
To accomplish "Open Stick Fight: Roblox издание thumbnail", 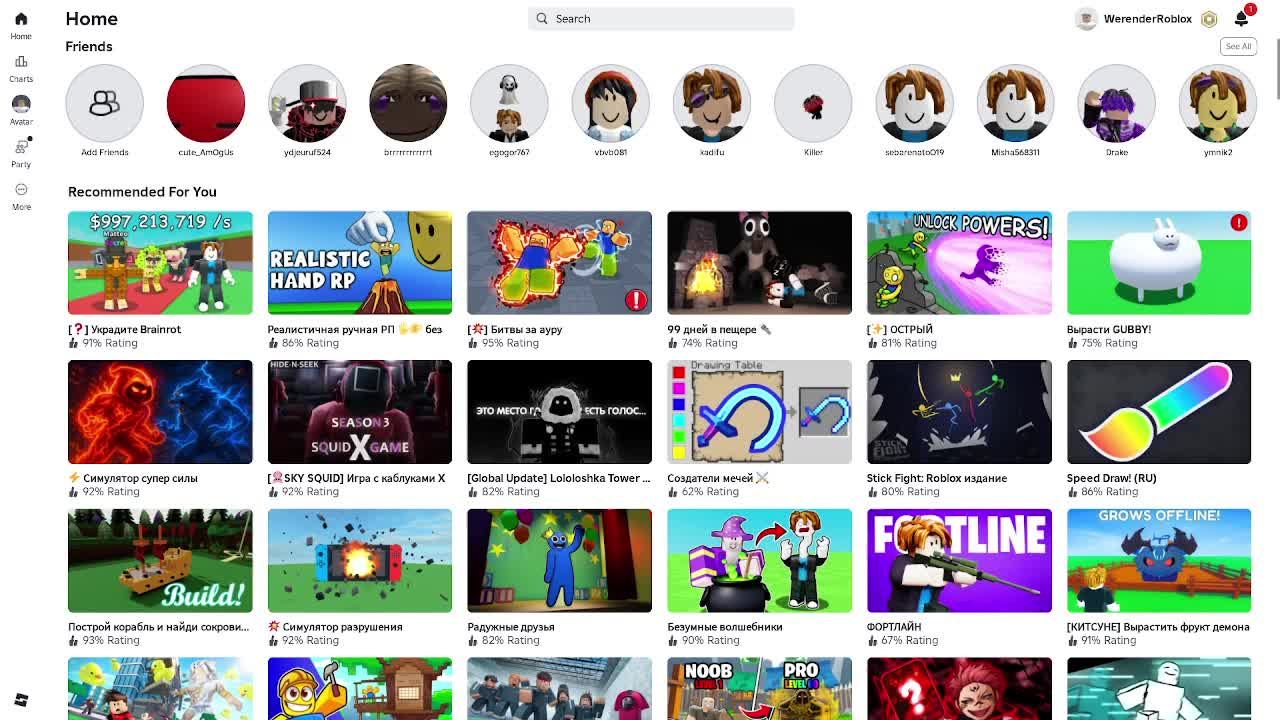I will point(959,411).
